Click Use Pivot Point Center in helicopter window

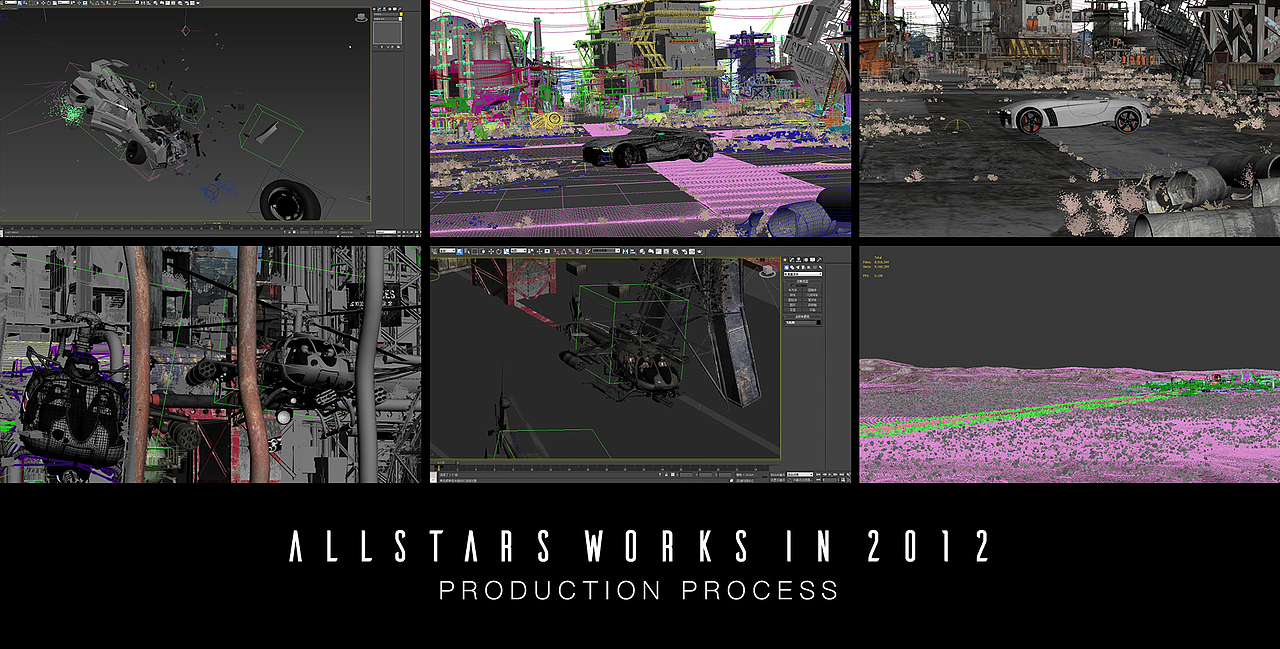click(531, 251)
